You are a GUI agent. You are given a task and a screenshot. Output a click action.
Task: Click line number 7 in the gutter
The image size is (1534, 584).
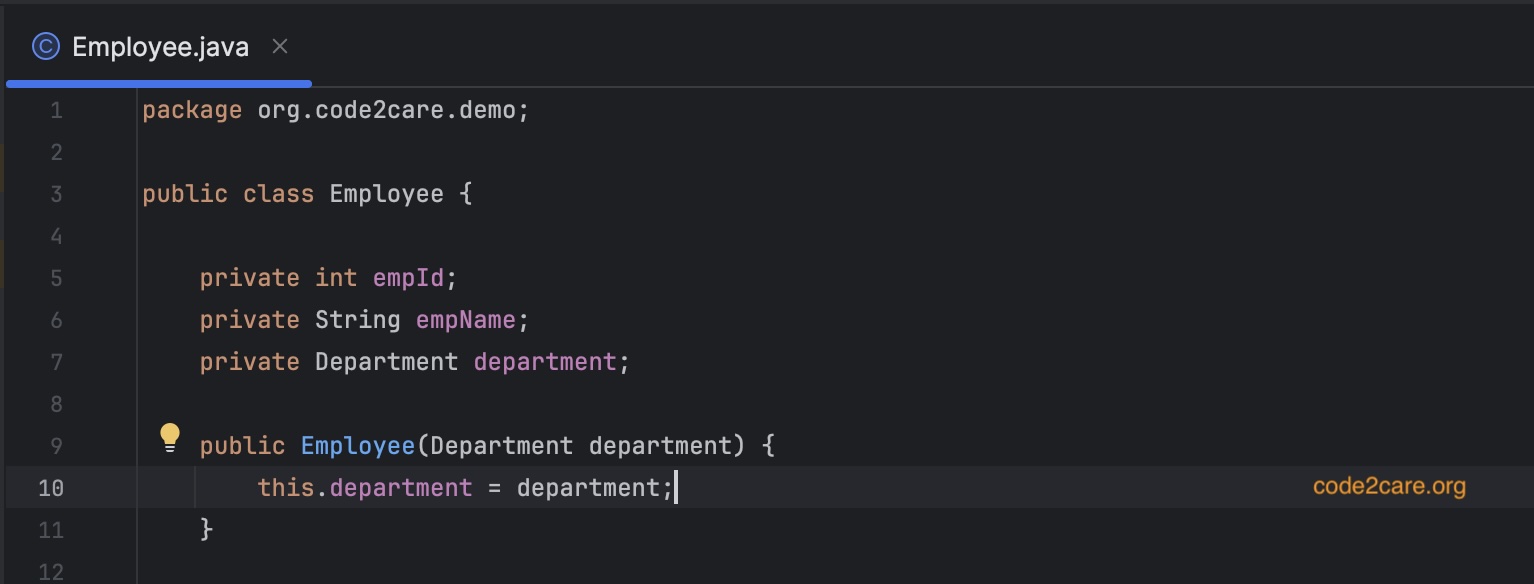tap(56, 362)
